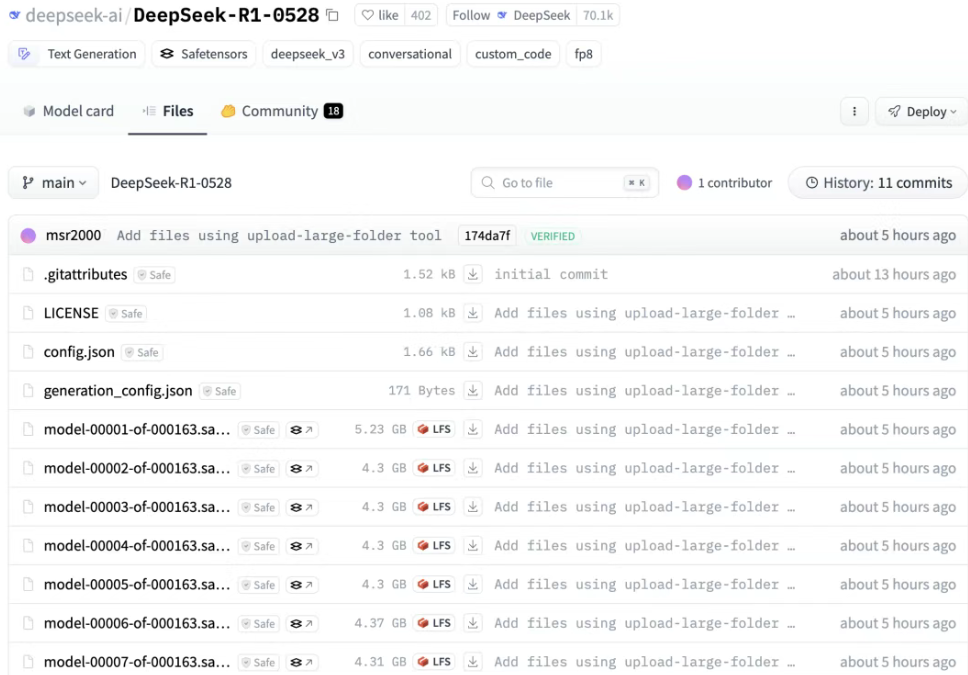Switch to Community tab
The height and width of the screenshot is (675, 968).
[x=282, y=111]
